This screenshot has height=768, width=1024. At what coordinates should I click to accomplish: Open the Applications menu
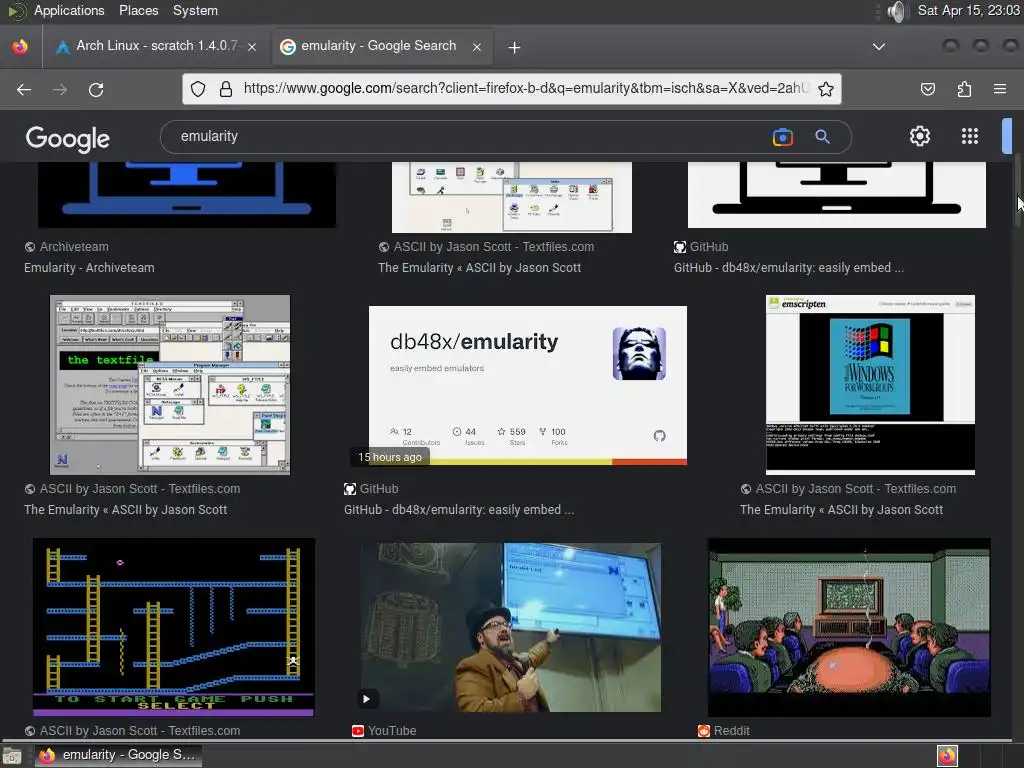tap(69, 10)
